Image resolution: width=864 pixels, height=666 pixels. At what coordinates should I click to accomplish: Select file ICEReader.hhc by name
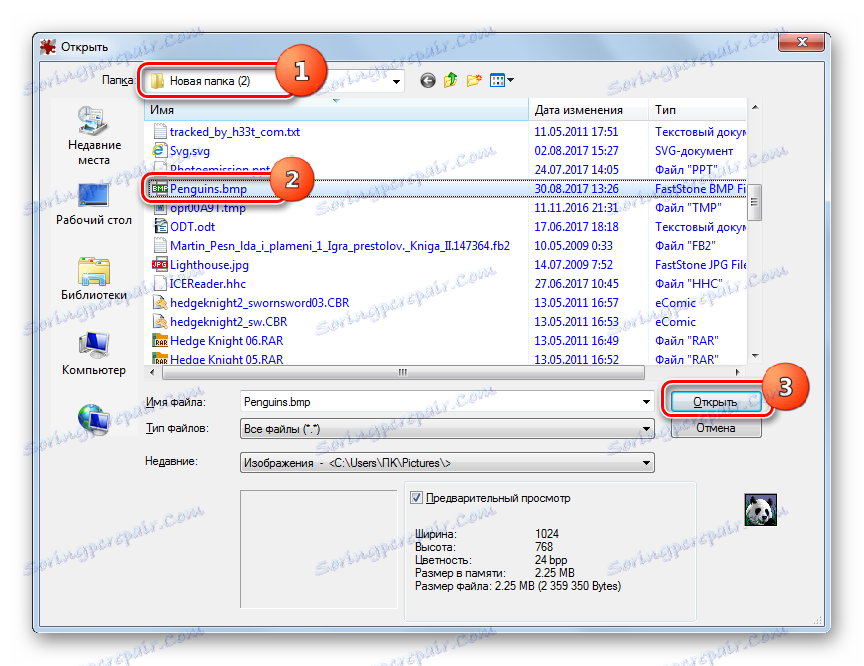208,284
